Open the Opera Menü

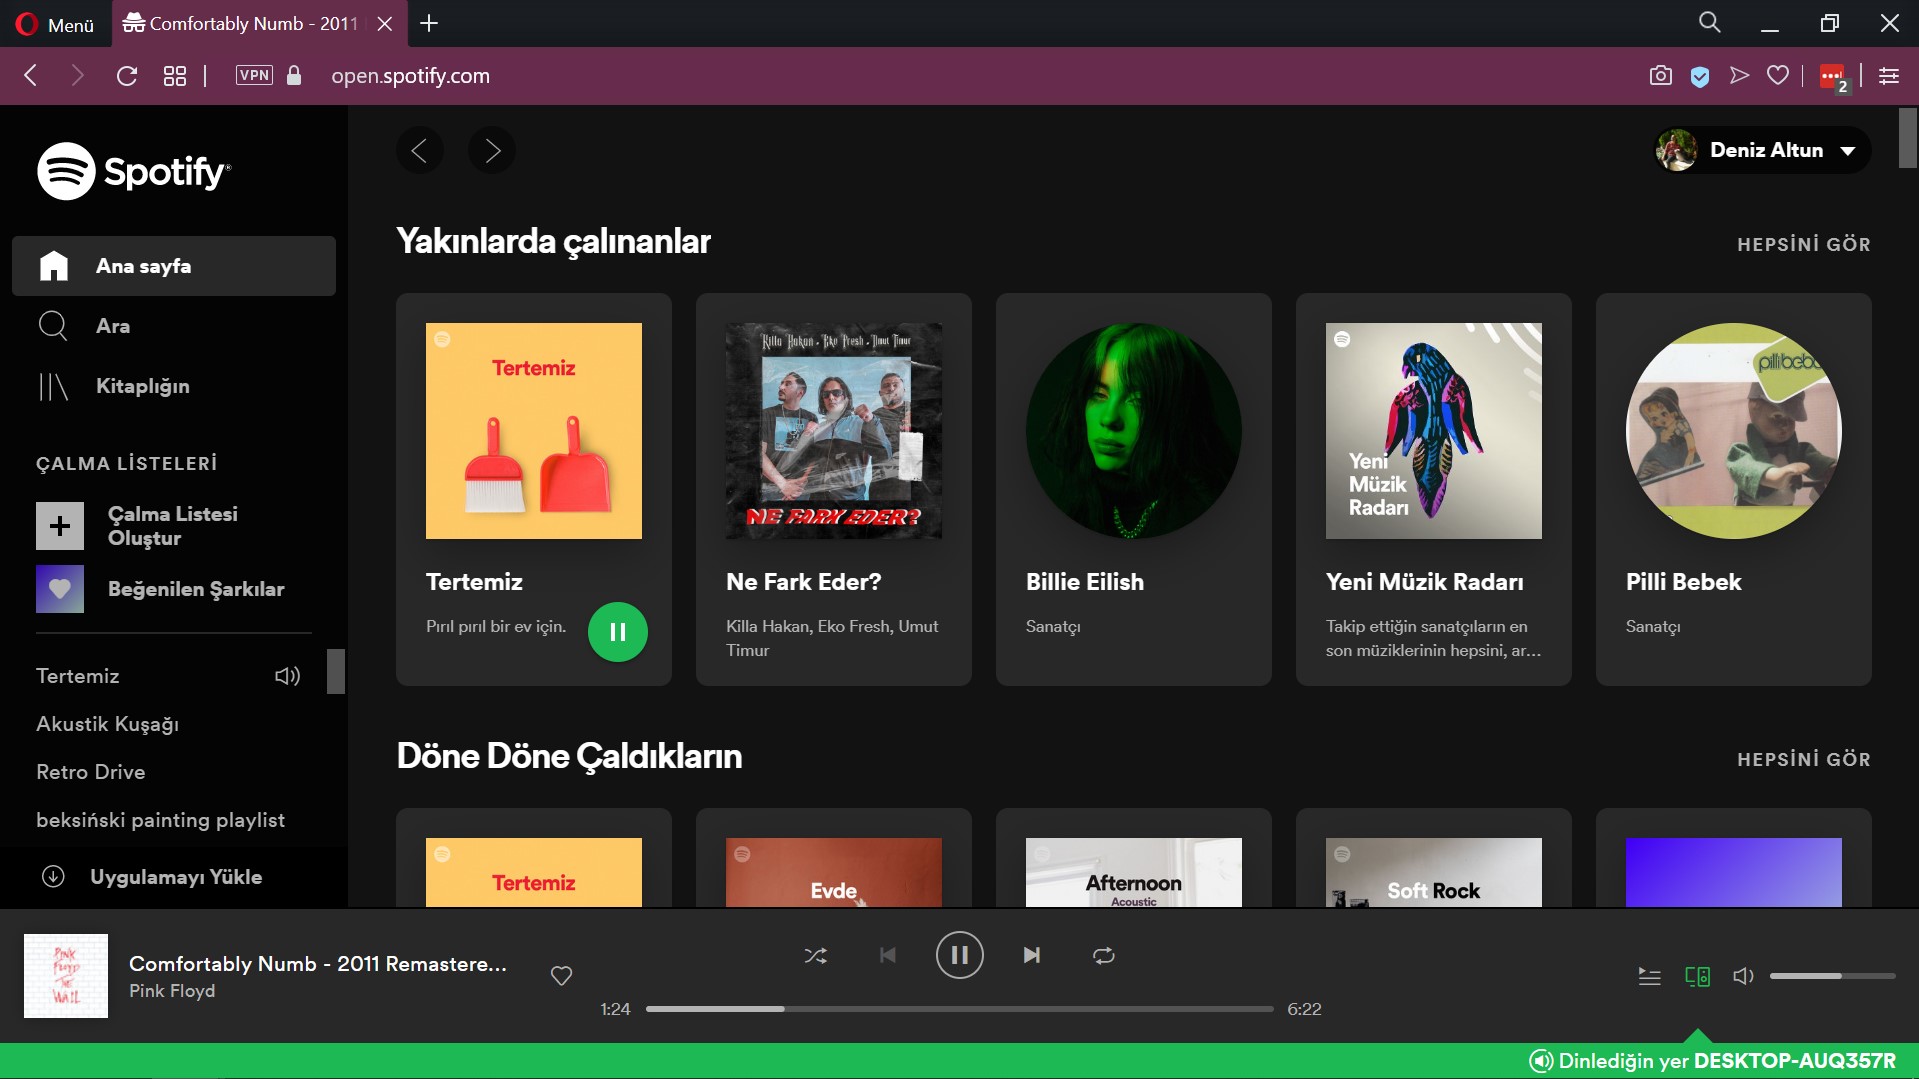56,24
